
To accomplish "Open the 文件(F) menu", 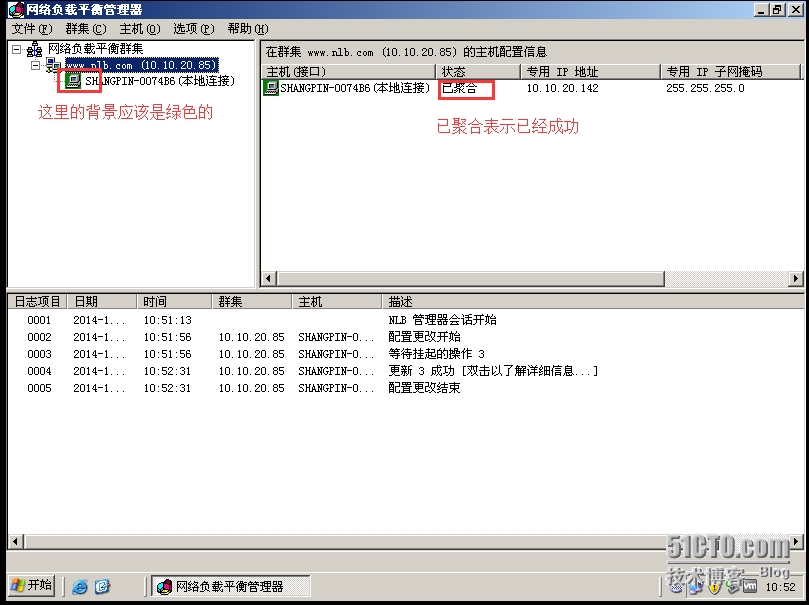I will pos(32,29).
